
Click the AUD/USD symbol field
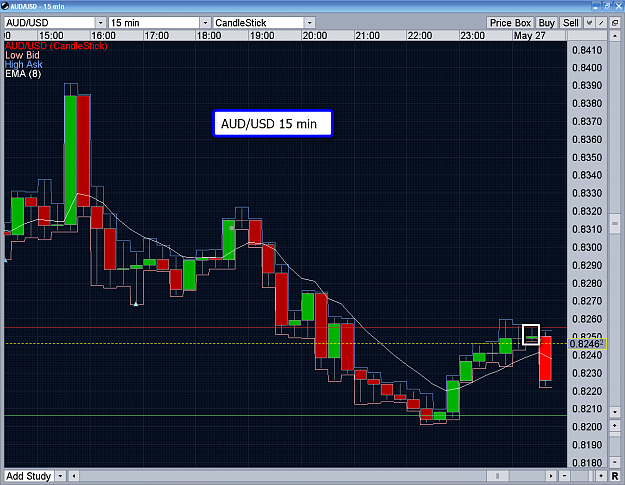(x=50, y=23)
